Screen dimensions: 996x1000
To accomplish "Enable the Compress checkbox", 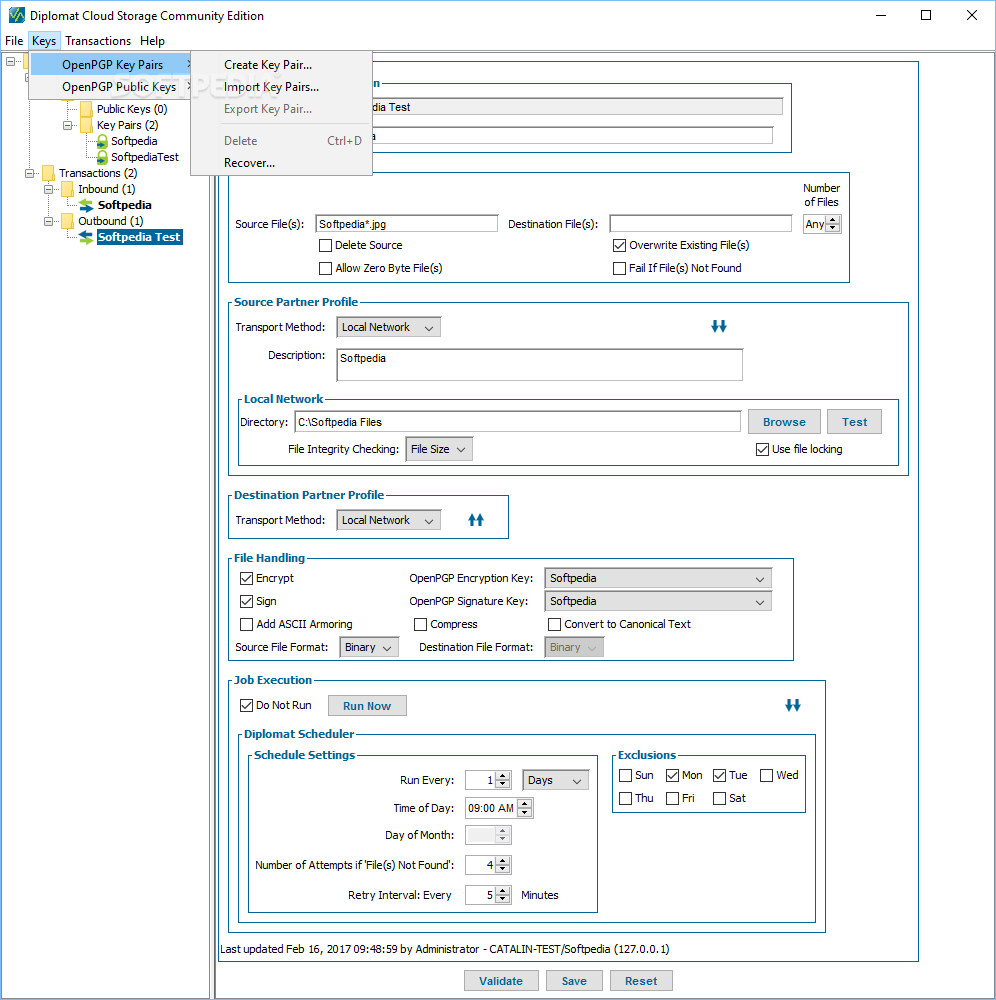I will [x=420, y=624].
